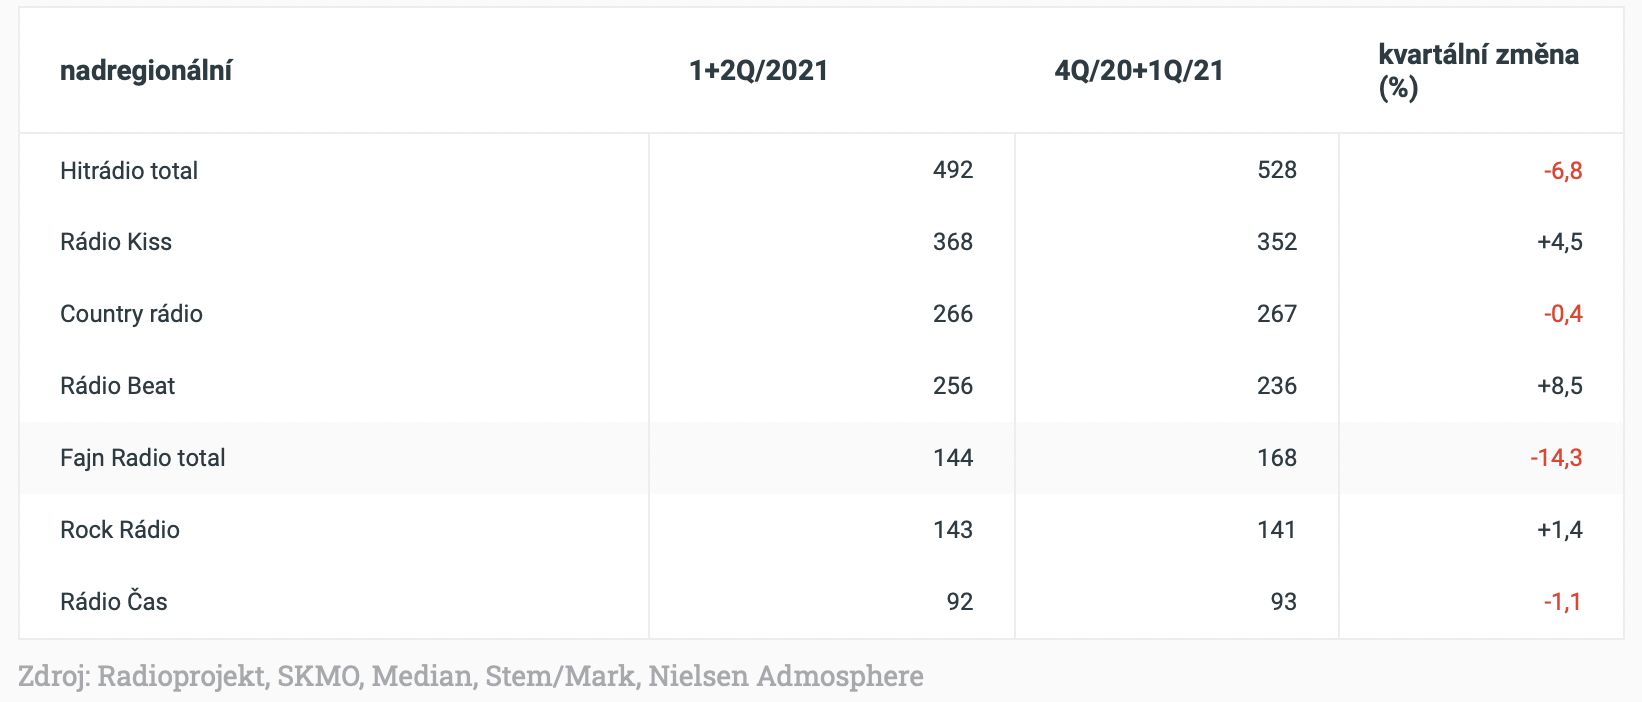
Task: Select the +4,5 change for Rádio Kiss
Action: [1559, 242]
